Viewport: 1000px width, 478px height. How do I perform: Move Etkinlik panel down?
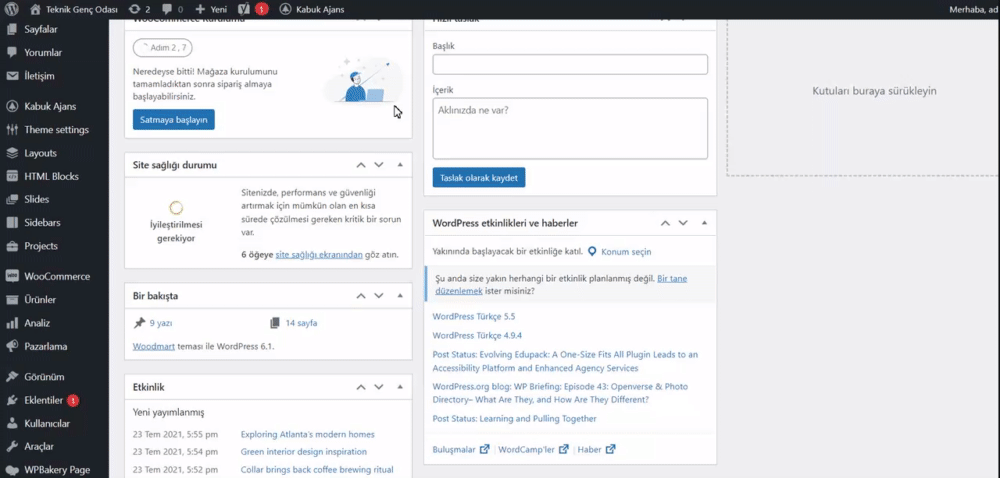(x=379, y=387)
